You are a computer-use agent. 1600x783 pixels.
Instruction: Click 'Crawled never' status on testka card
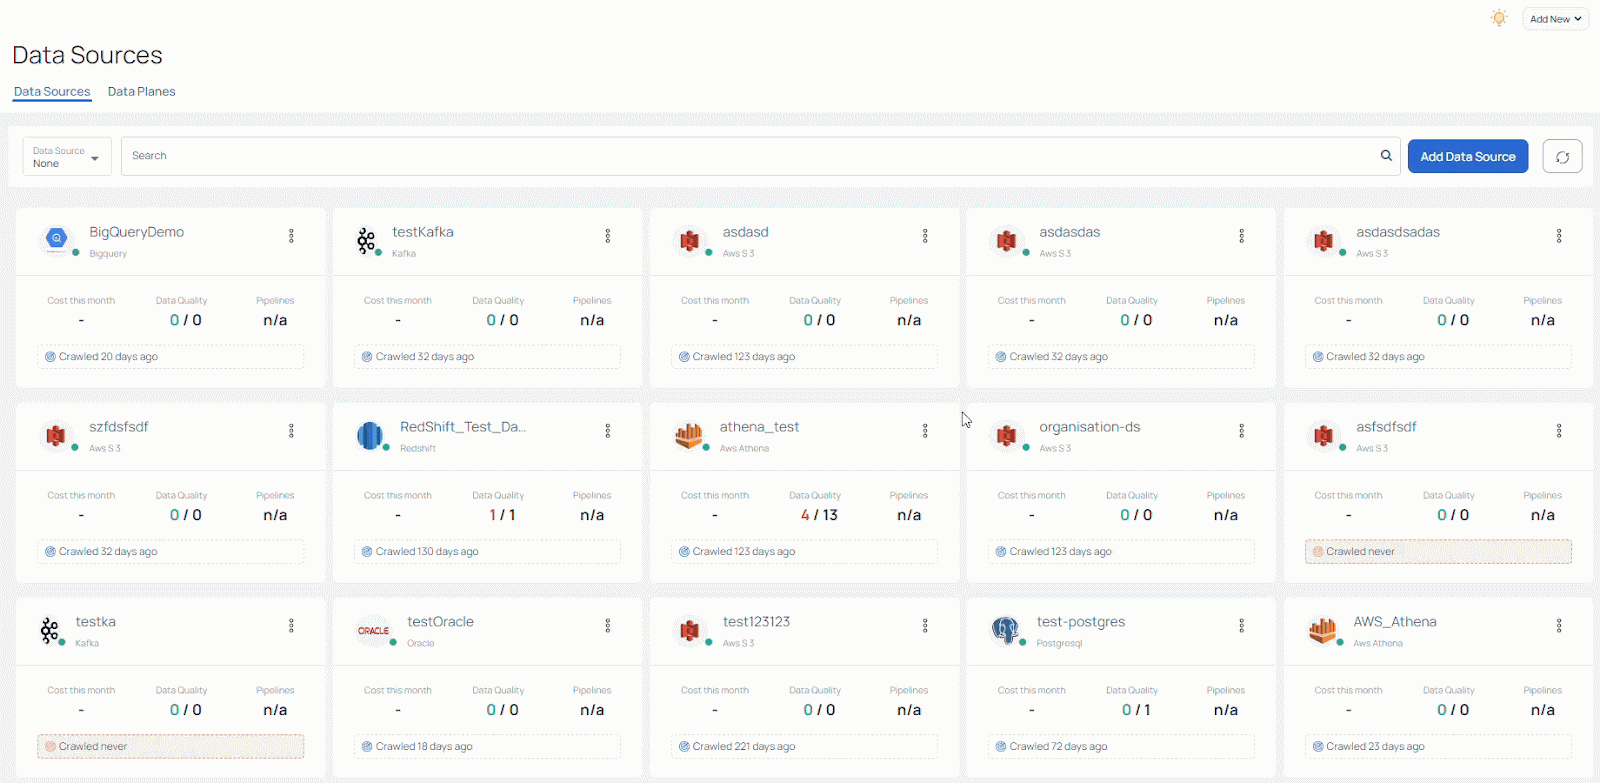point(171,746)
